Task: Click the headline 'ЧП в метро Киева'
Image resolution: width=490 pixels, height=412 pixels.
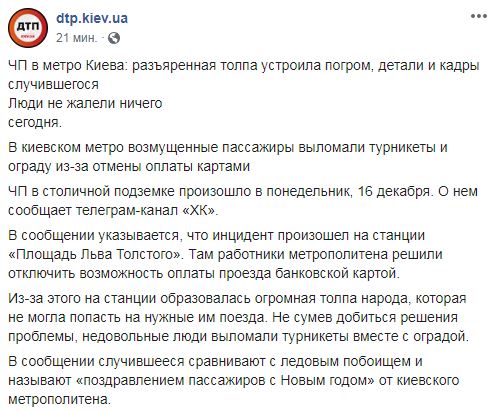Action: (67, 65)
